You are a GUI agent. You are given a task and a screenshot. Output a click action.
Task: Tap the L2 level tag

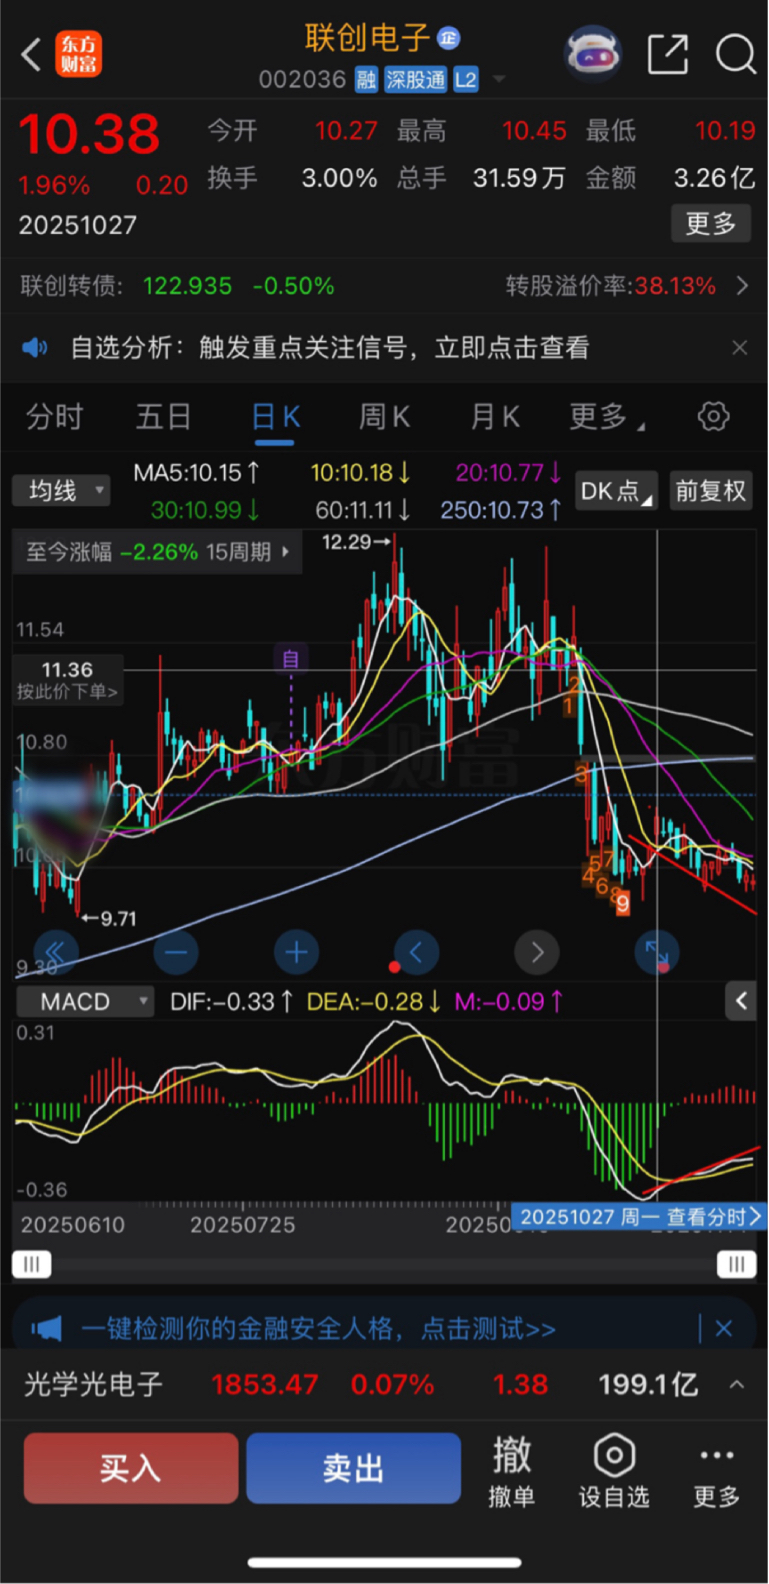pyautogui.click(x=466, y=80)
